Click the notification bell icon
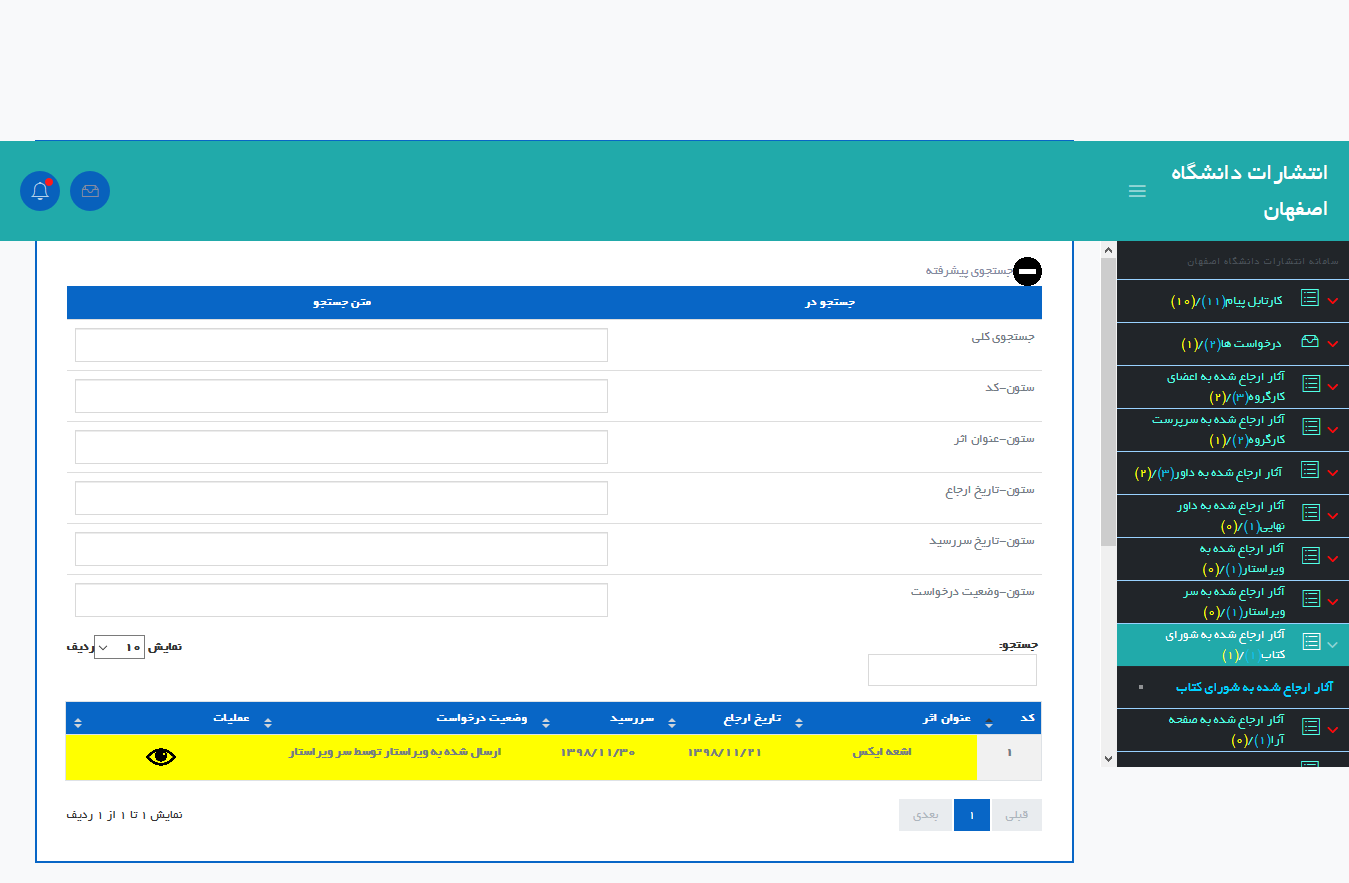1349x883 pixels. [40, 191]
